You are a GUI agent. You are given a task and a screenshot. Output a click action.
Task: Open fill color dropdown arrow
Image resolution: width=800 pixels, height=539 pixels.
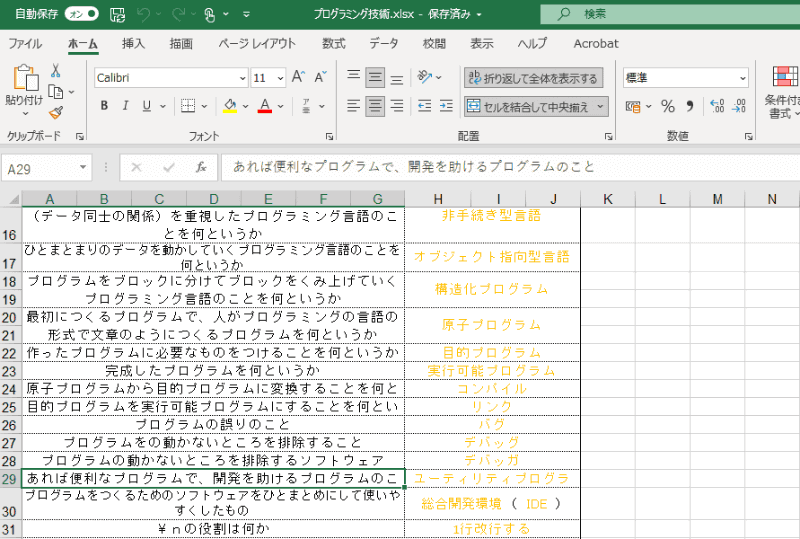point(245,106)
